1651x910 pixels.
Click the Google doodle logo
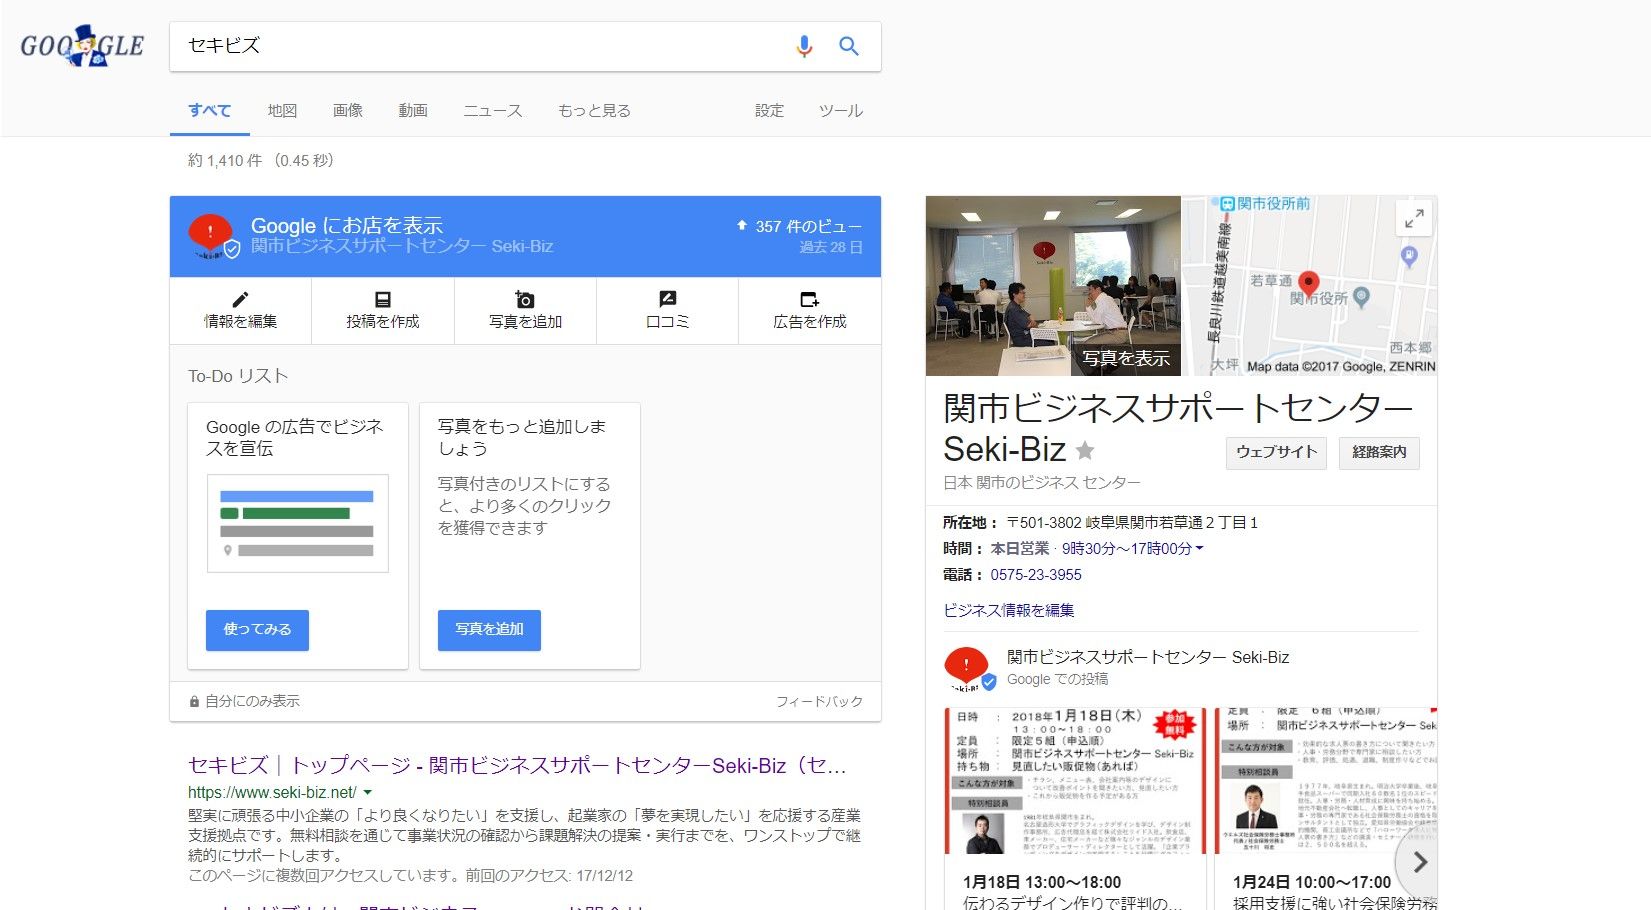point(82,46)
